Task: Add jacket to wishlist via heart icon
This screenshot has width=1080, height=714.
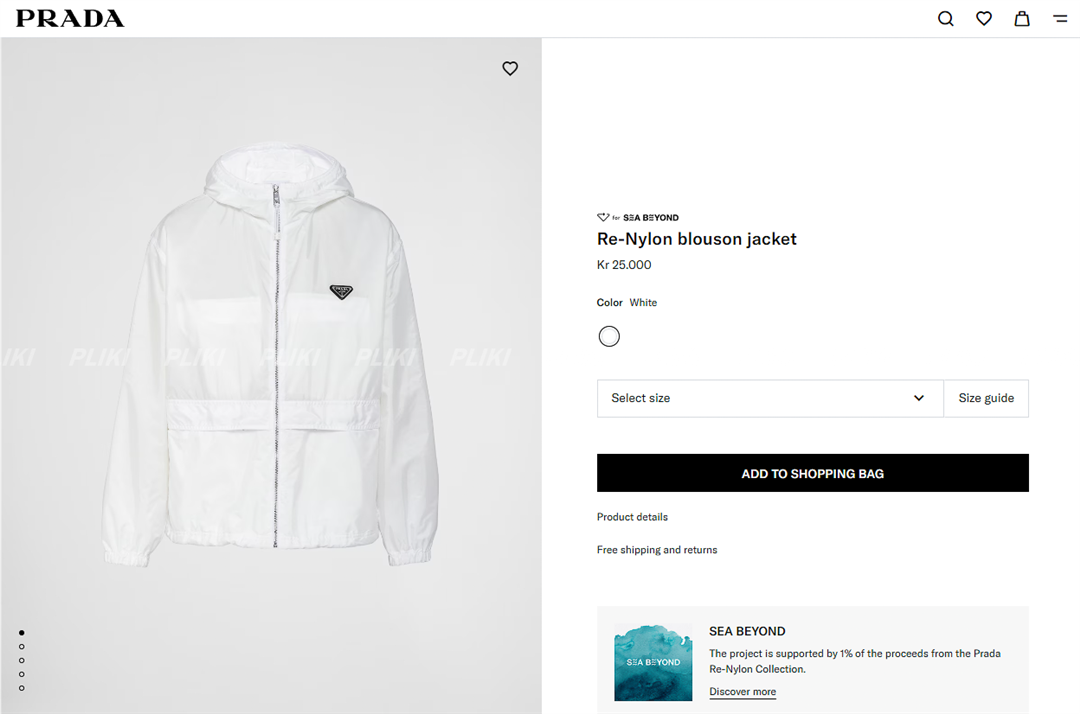Action: (x=510, y=69)
